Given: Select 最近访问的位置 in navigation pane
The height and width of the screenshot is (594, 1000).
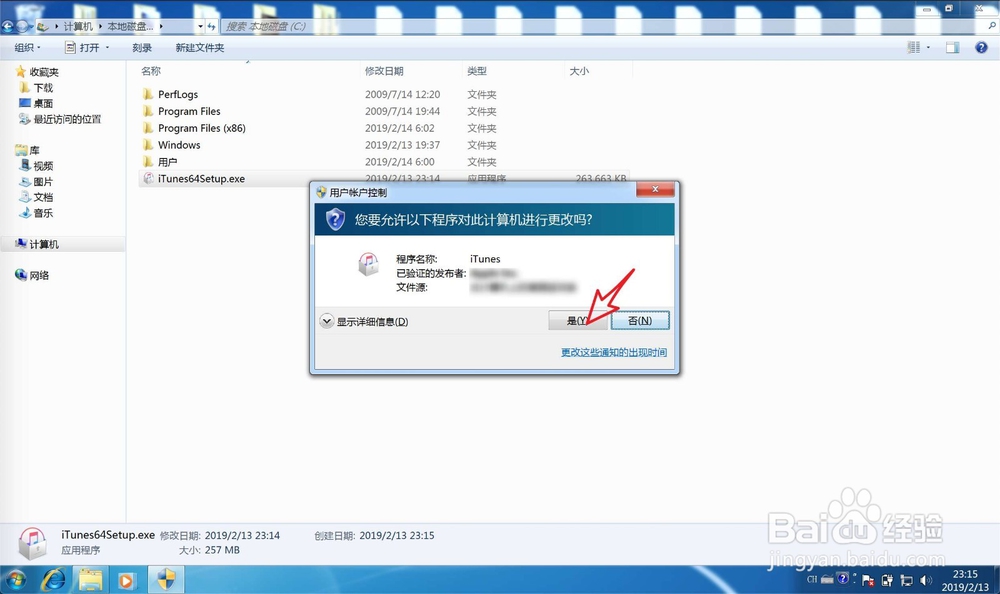Looking at the screenshot, I should click(x=66, y=119).
